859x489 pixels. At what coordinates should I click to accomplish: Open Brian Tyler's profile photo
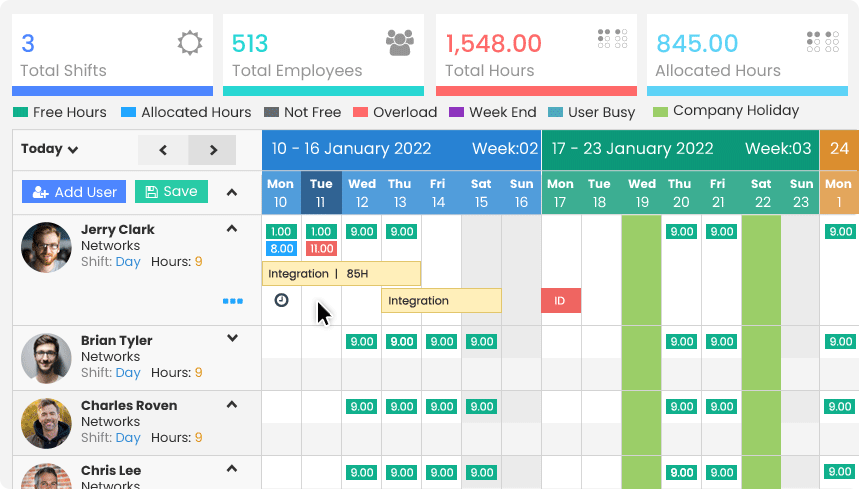46,358
